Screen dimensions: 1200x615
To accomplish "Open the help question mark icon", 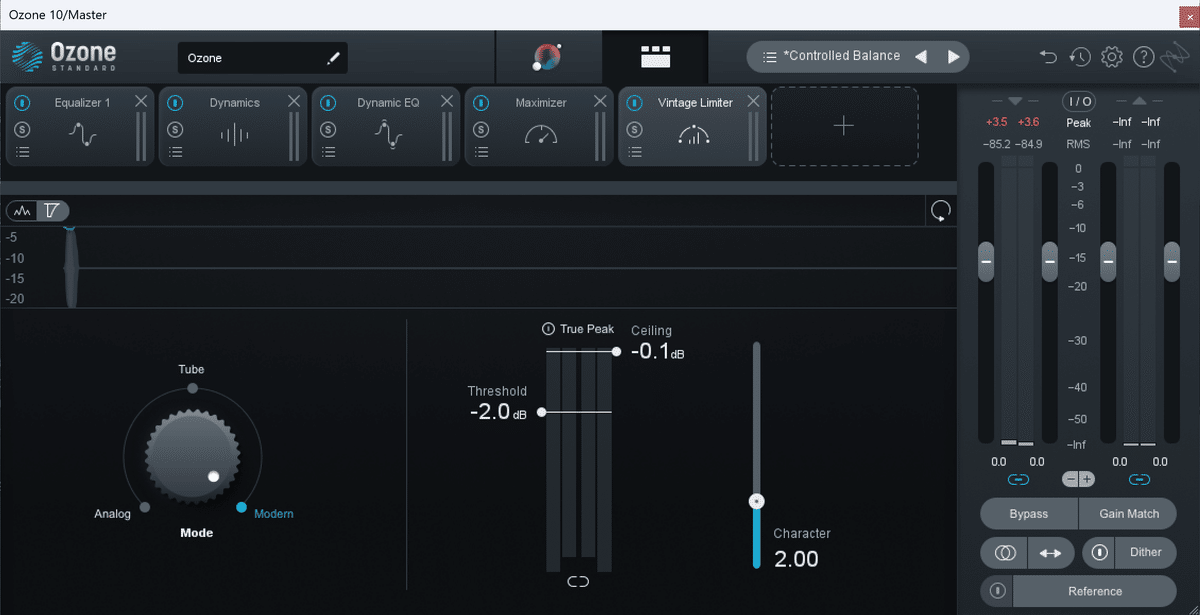I will pos(1143,57).
